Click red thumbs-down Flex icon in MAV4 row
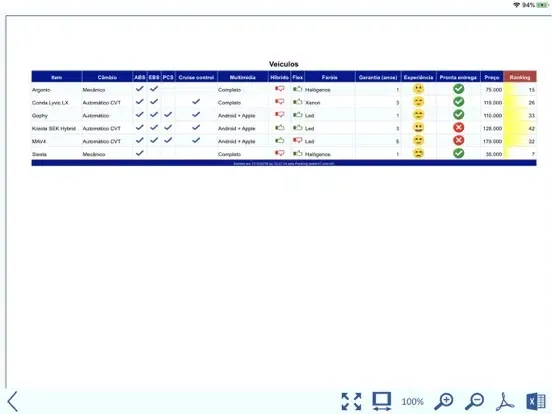552x414 pixels. [x=297, y=140]
